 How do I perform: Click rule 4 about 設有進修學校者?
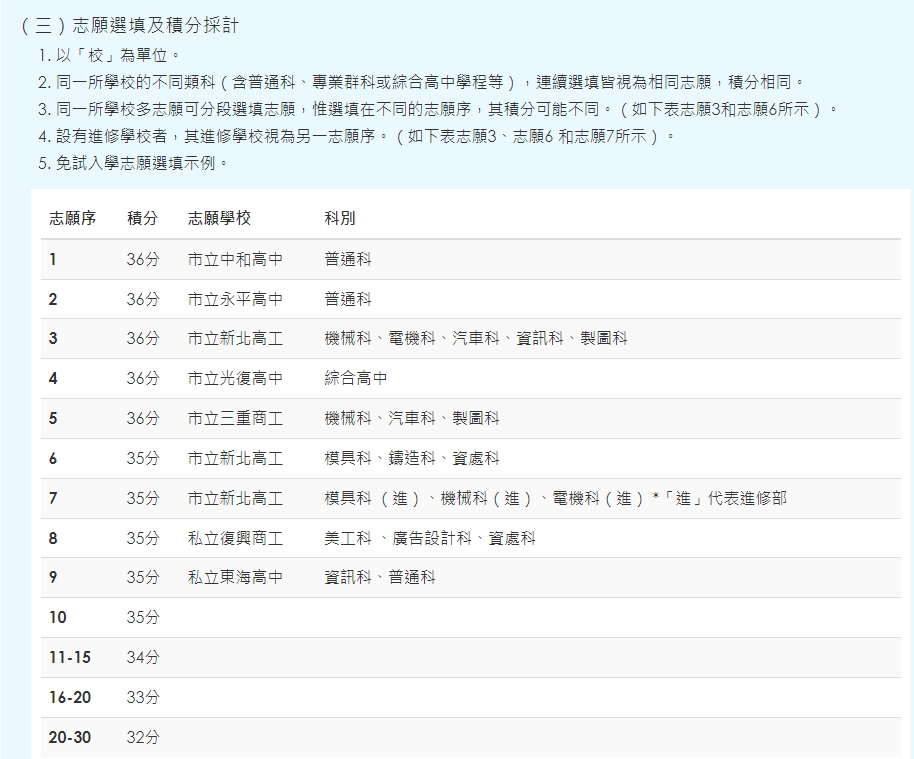point(356,136)
